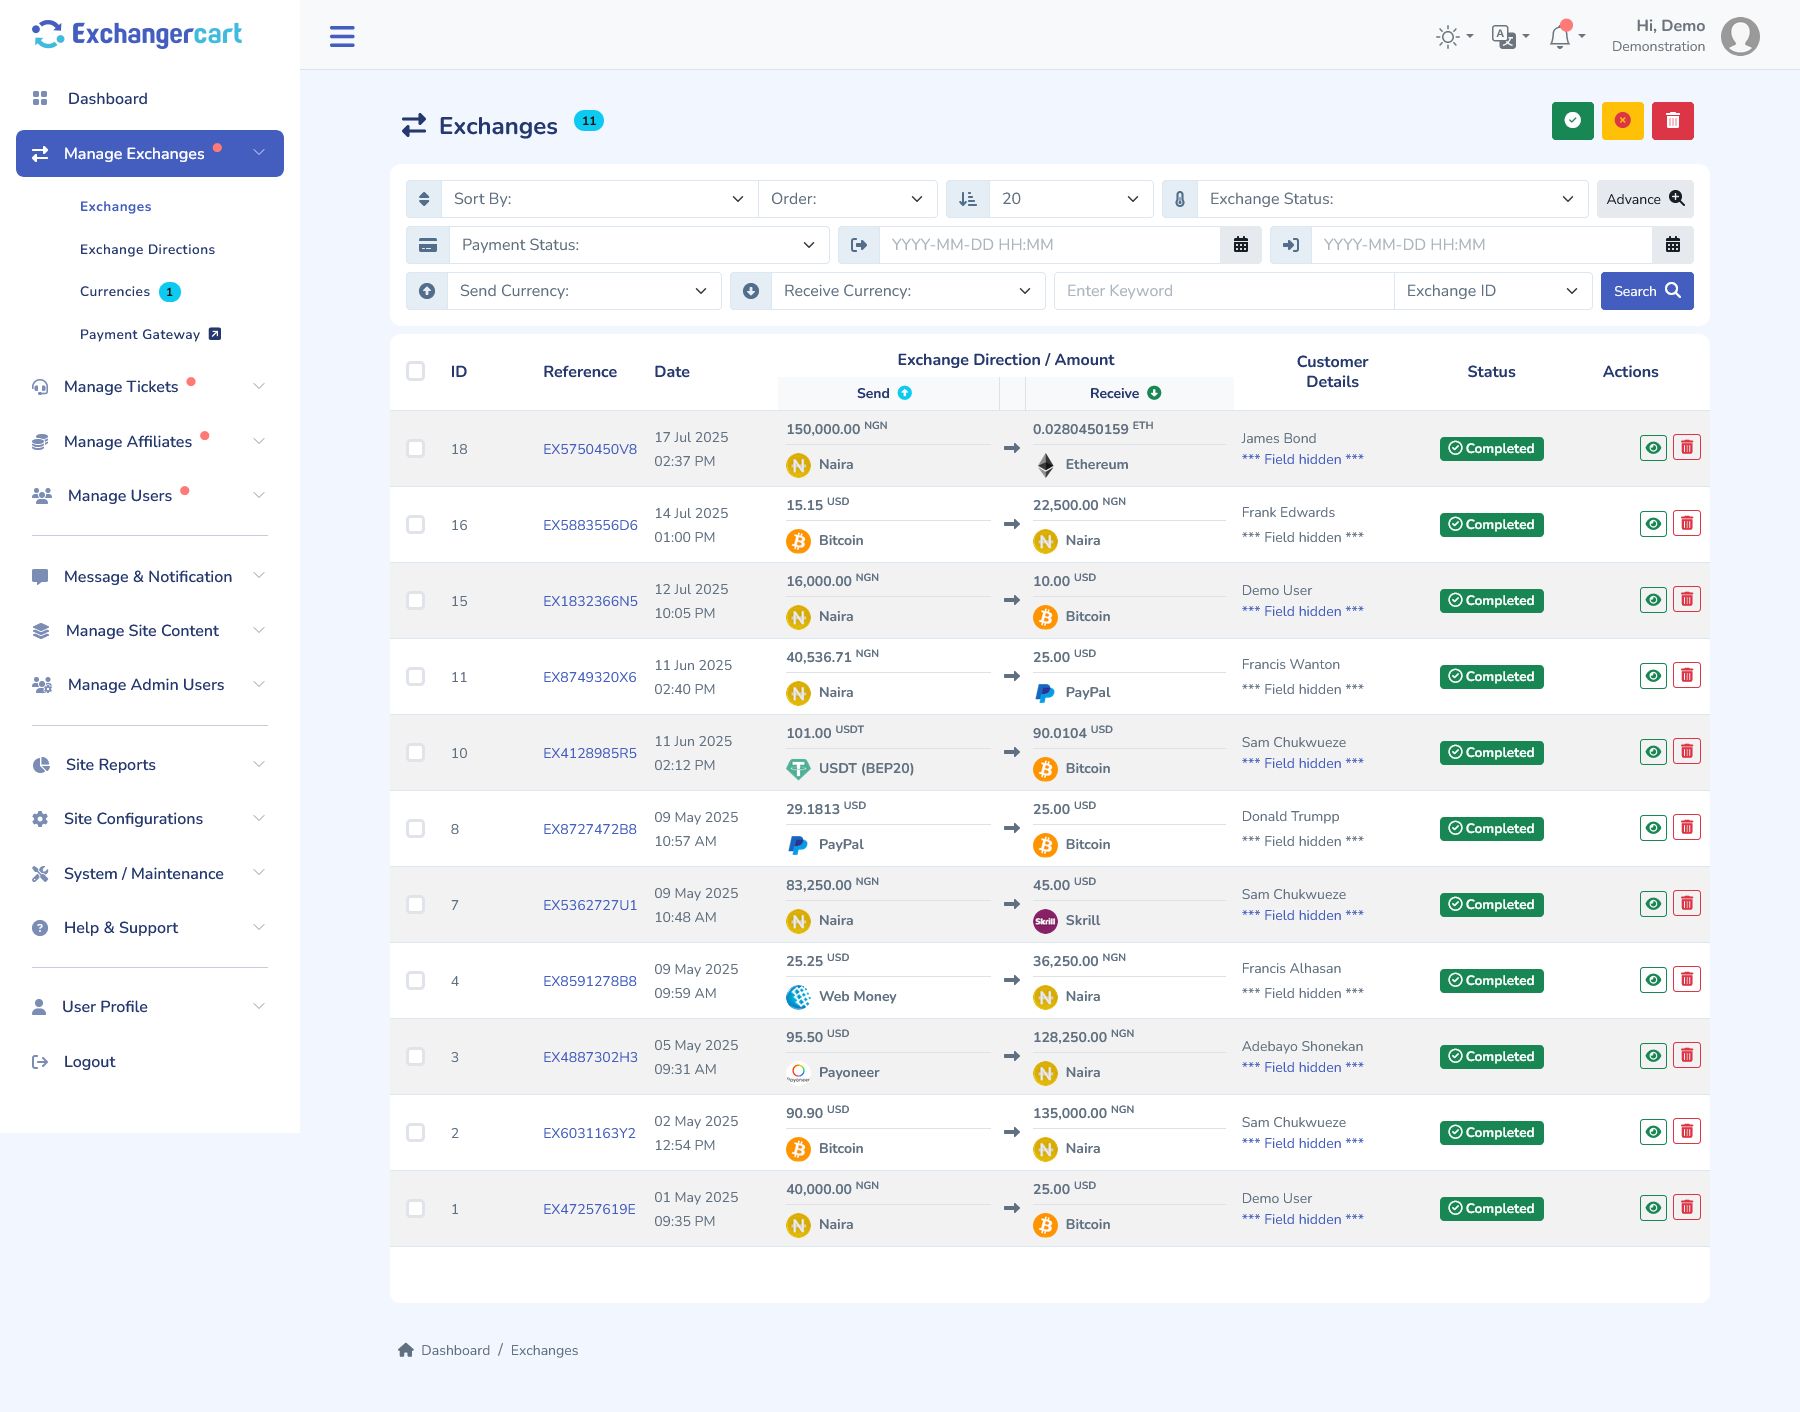Expand Manage Tickets in sidebar
This screenshot has width=1800, height=1412.
(x=150, y=387)
